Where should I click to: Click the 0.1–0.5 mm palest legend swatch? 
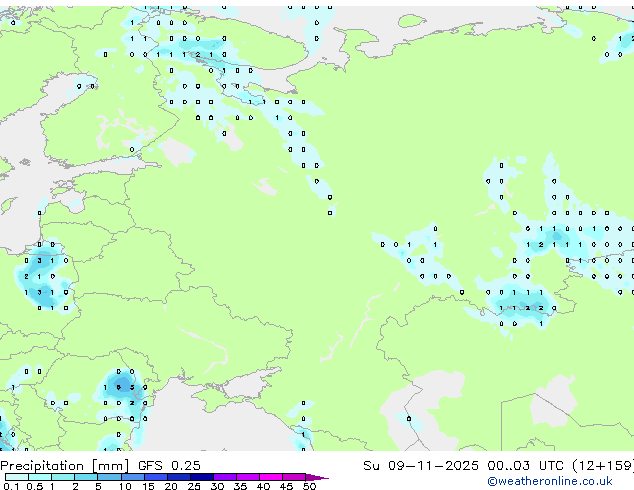17,477
